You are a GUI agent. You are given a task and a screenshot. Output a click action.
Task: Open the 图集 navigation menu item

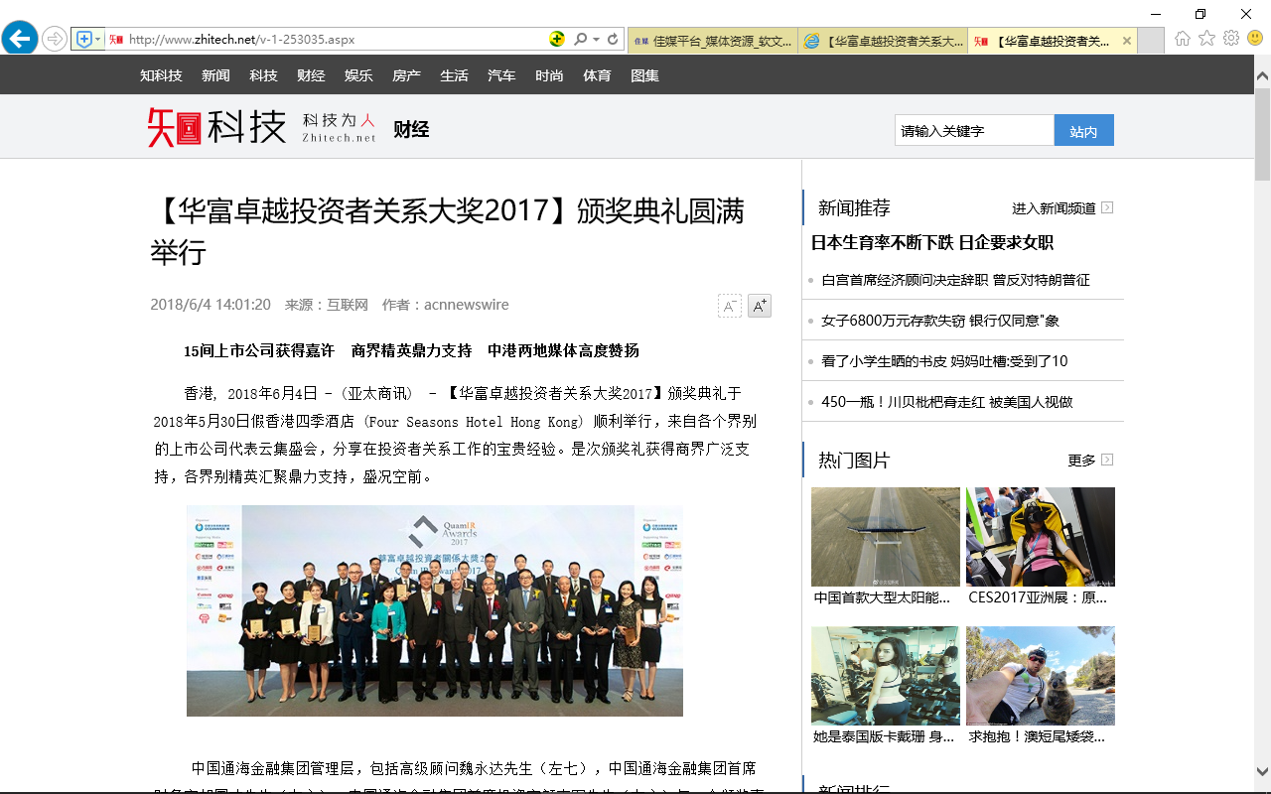pos(645,75)
